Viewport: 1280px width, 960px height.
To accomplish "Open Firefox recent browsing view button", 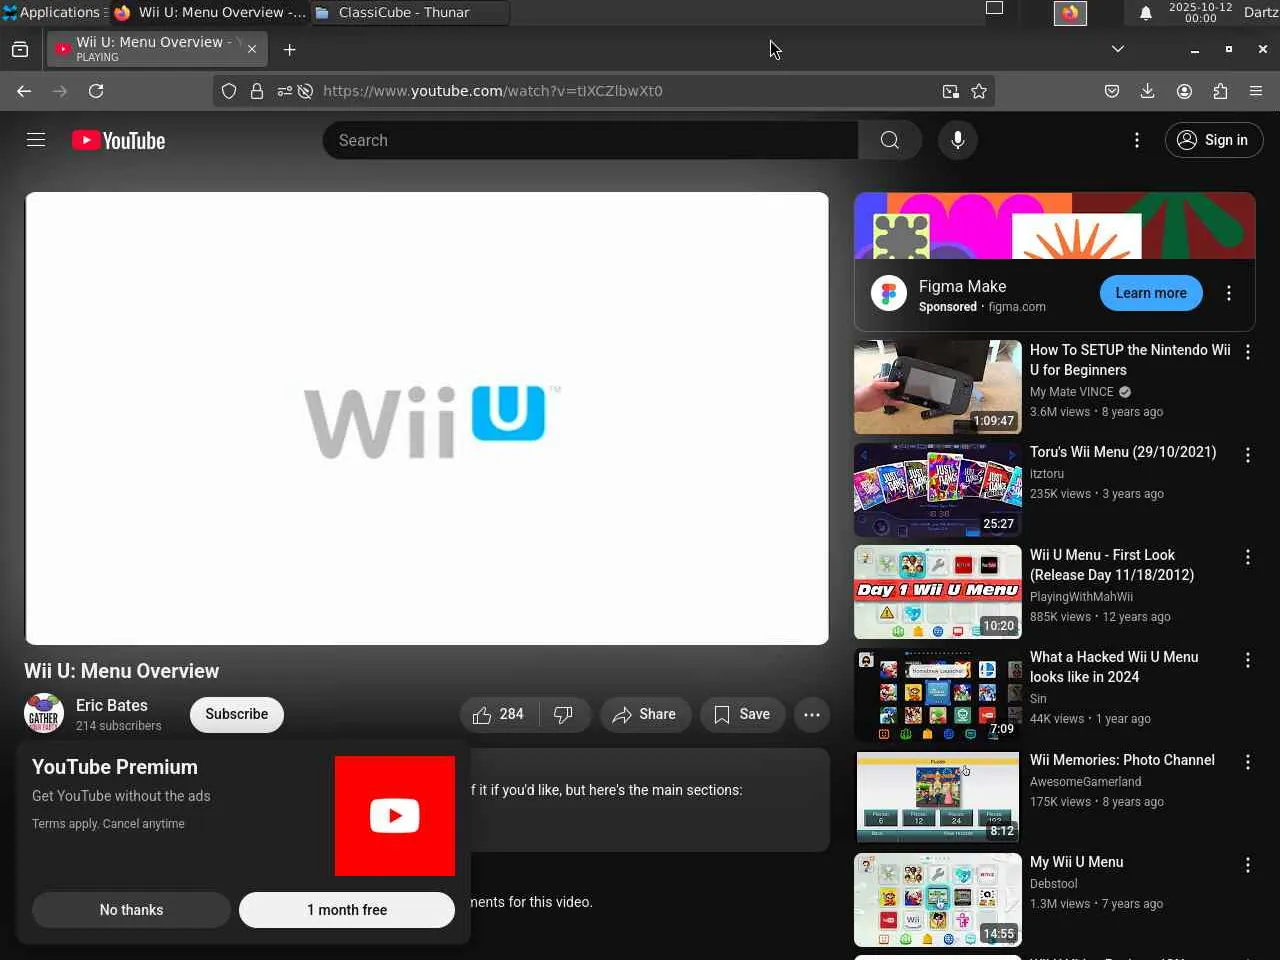I will pos(20,49).
